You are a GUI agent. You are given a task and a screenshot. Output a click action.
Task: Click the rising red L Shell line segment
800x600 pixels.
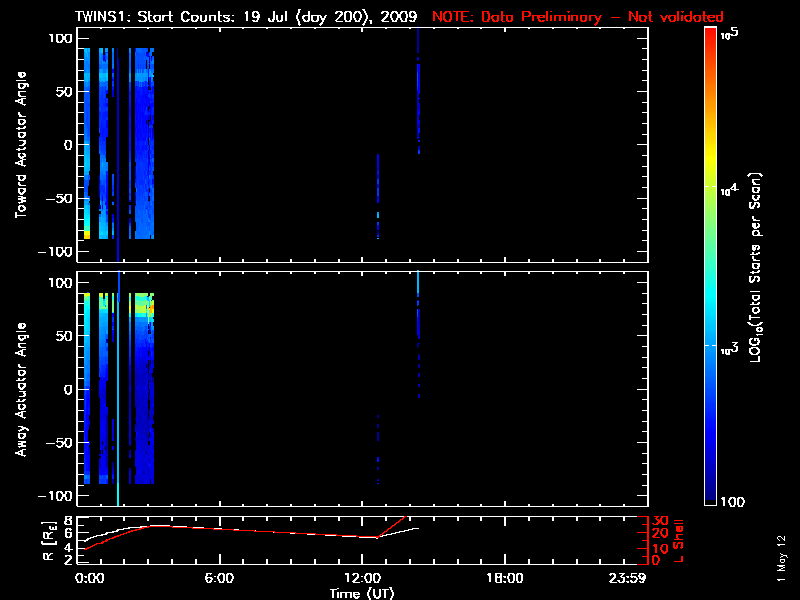coord(390,527)
